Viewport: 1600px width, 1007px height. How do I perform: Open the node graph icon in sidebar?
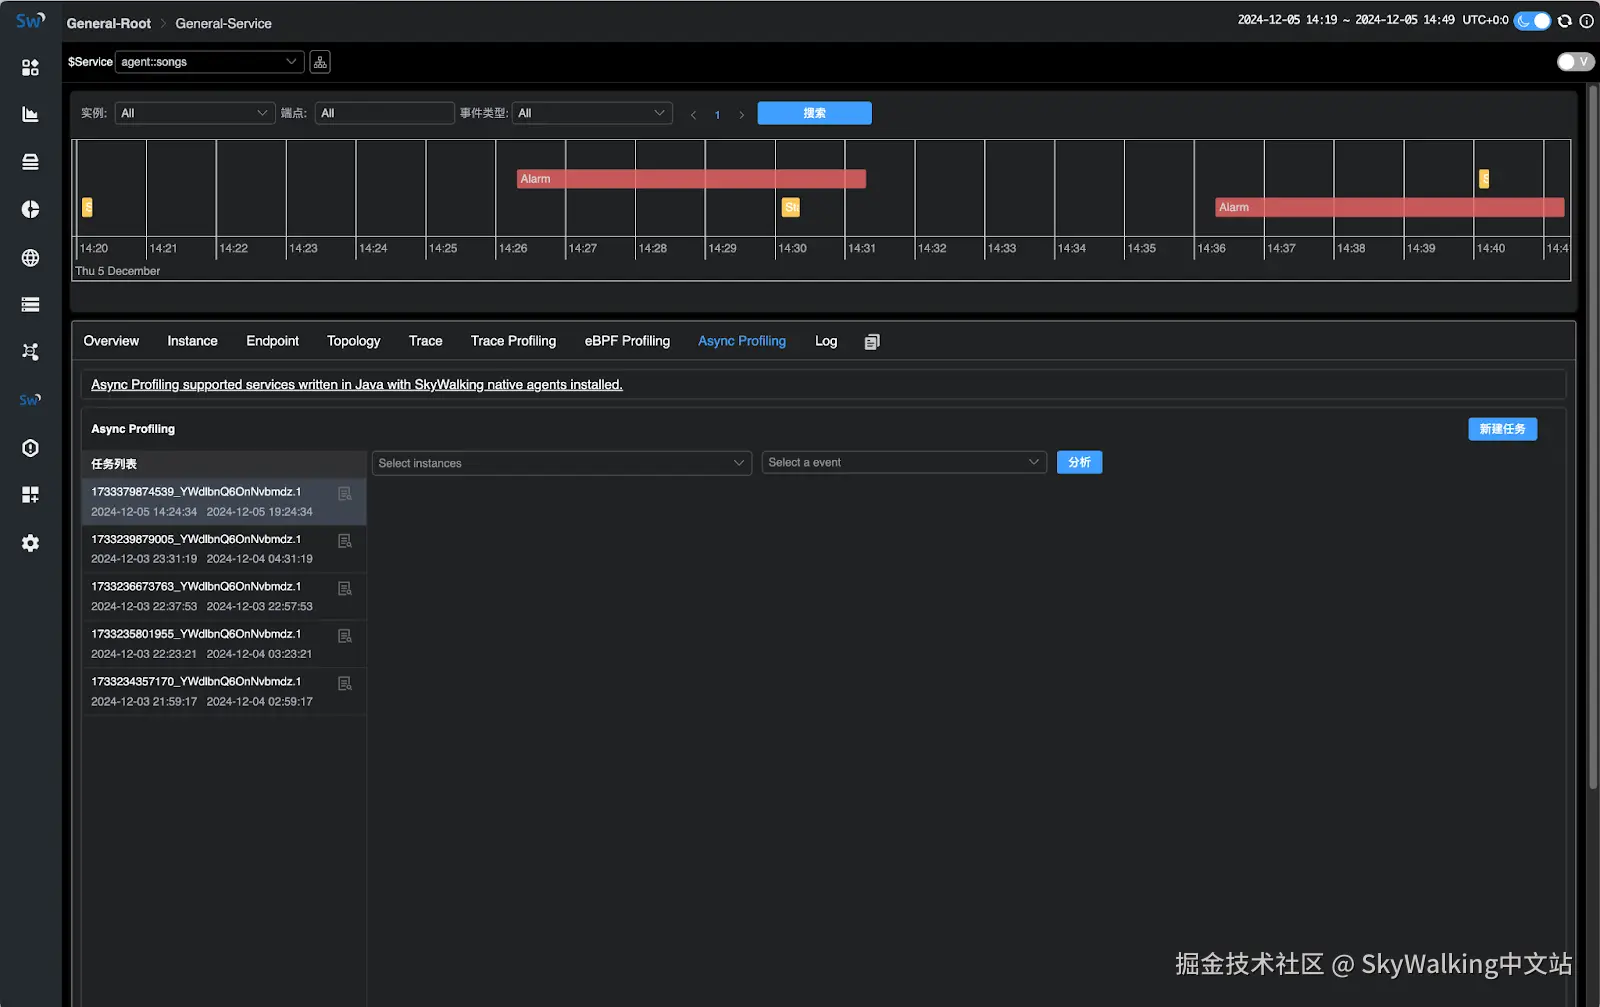[30, 352]
